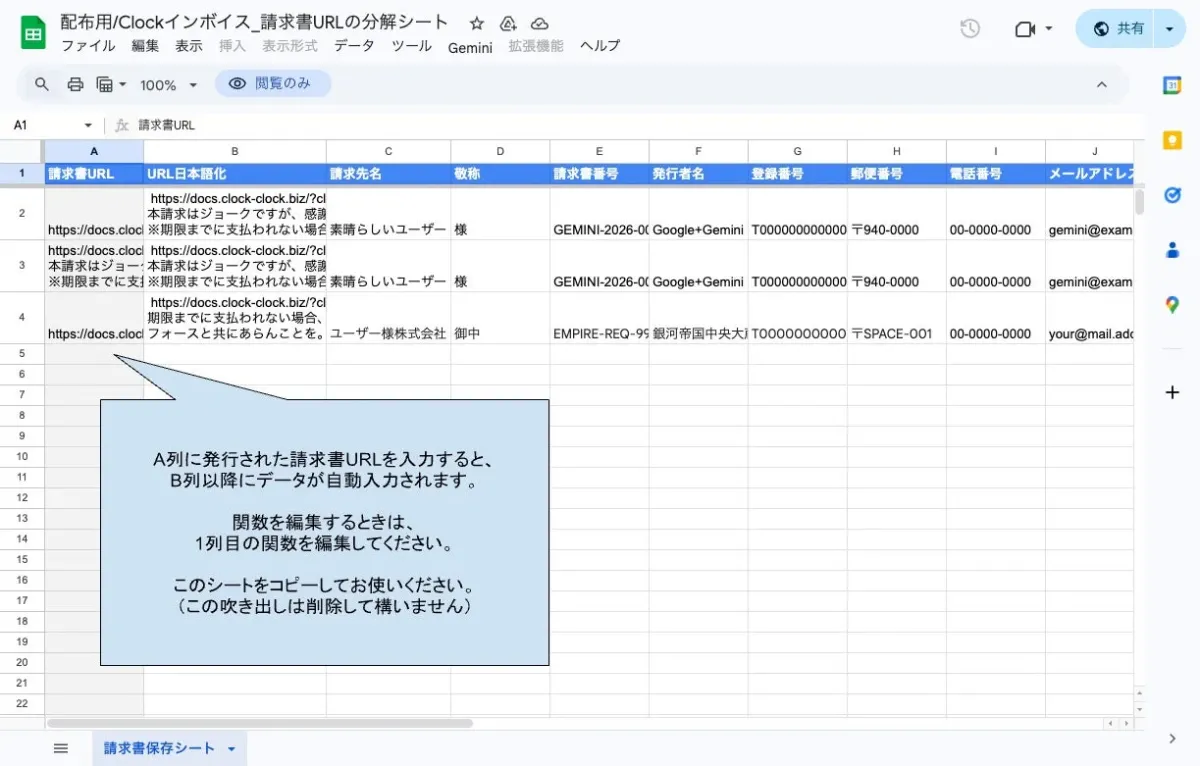Star the spreadsheet next to its title
Viewport: 1200px width, 766px height.
coord(476,22)
